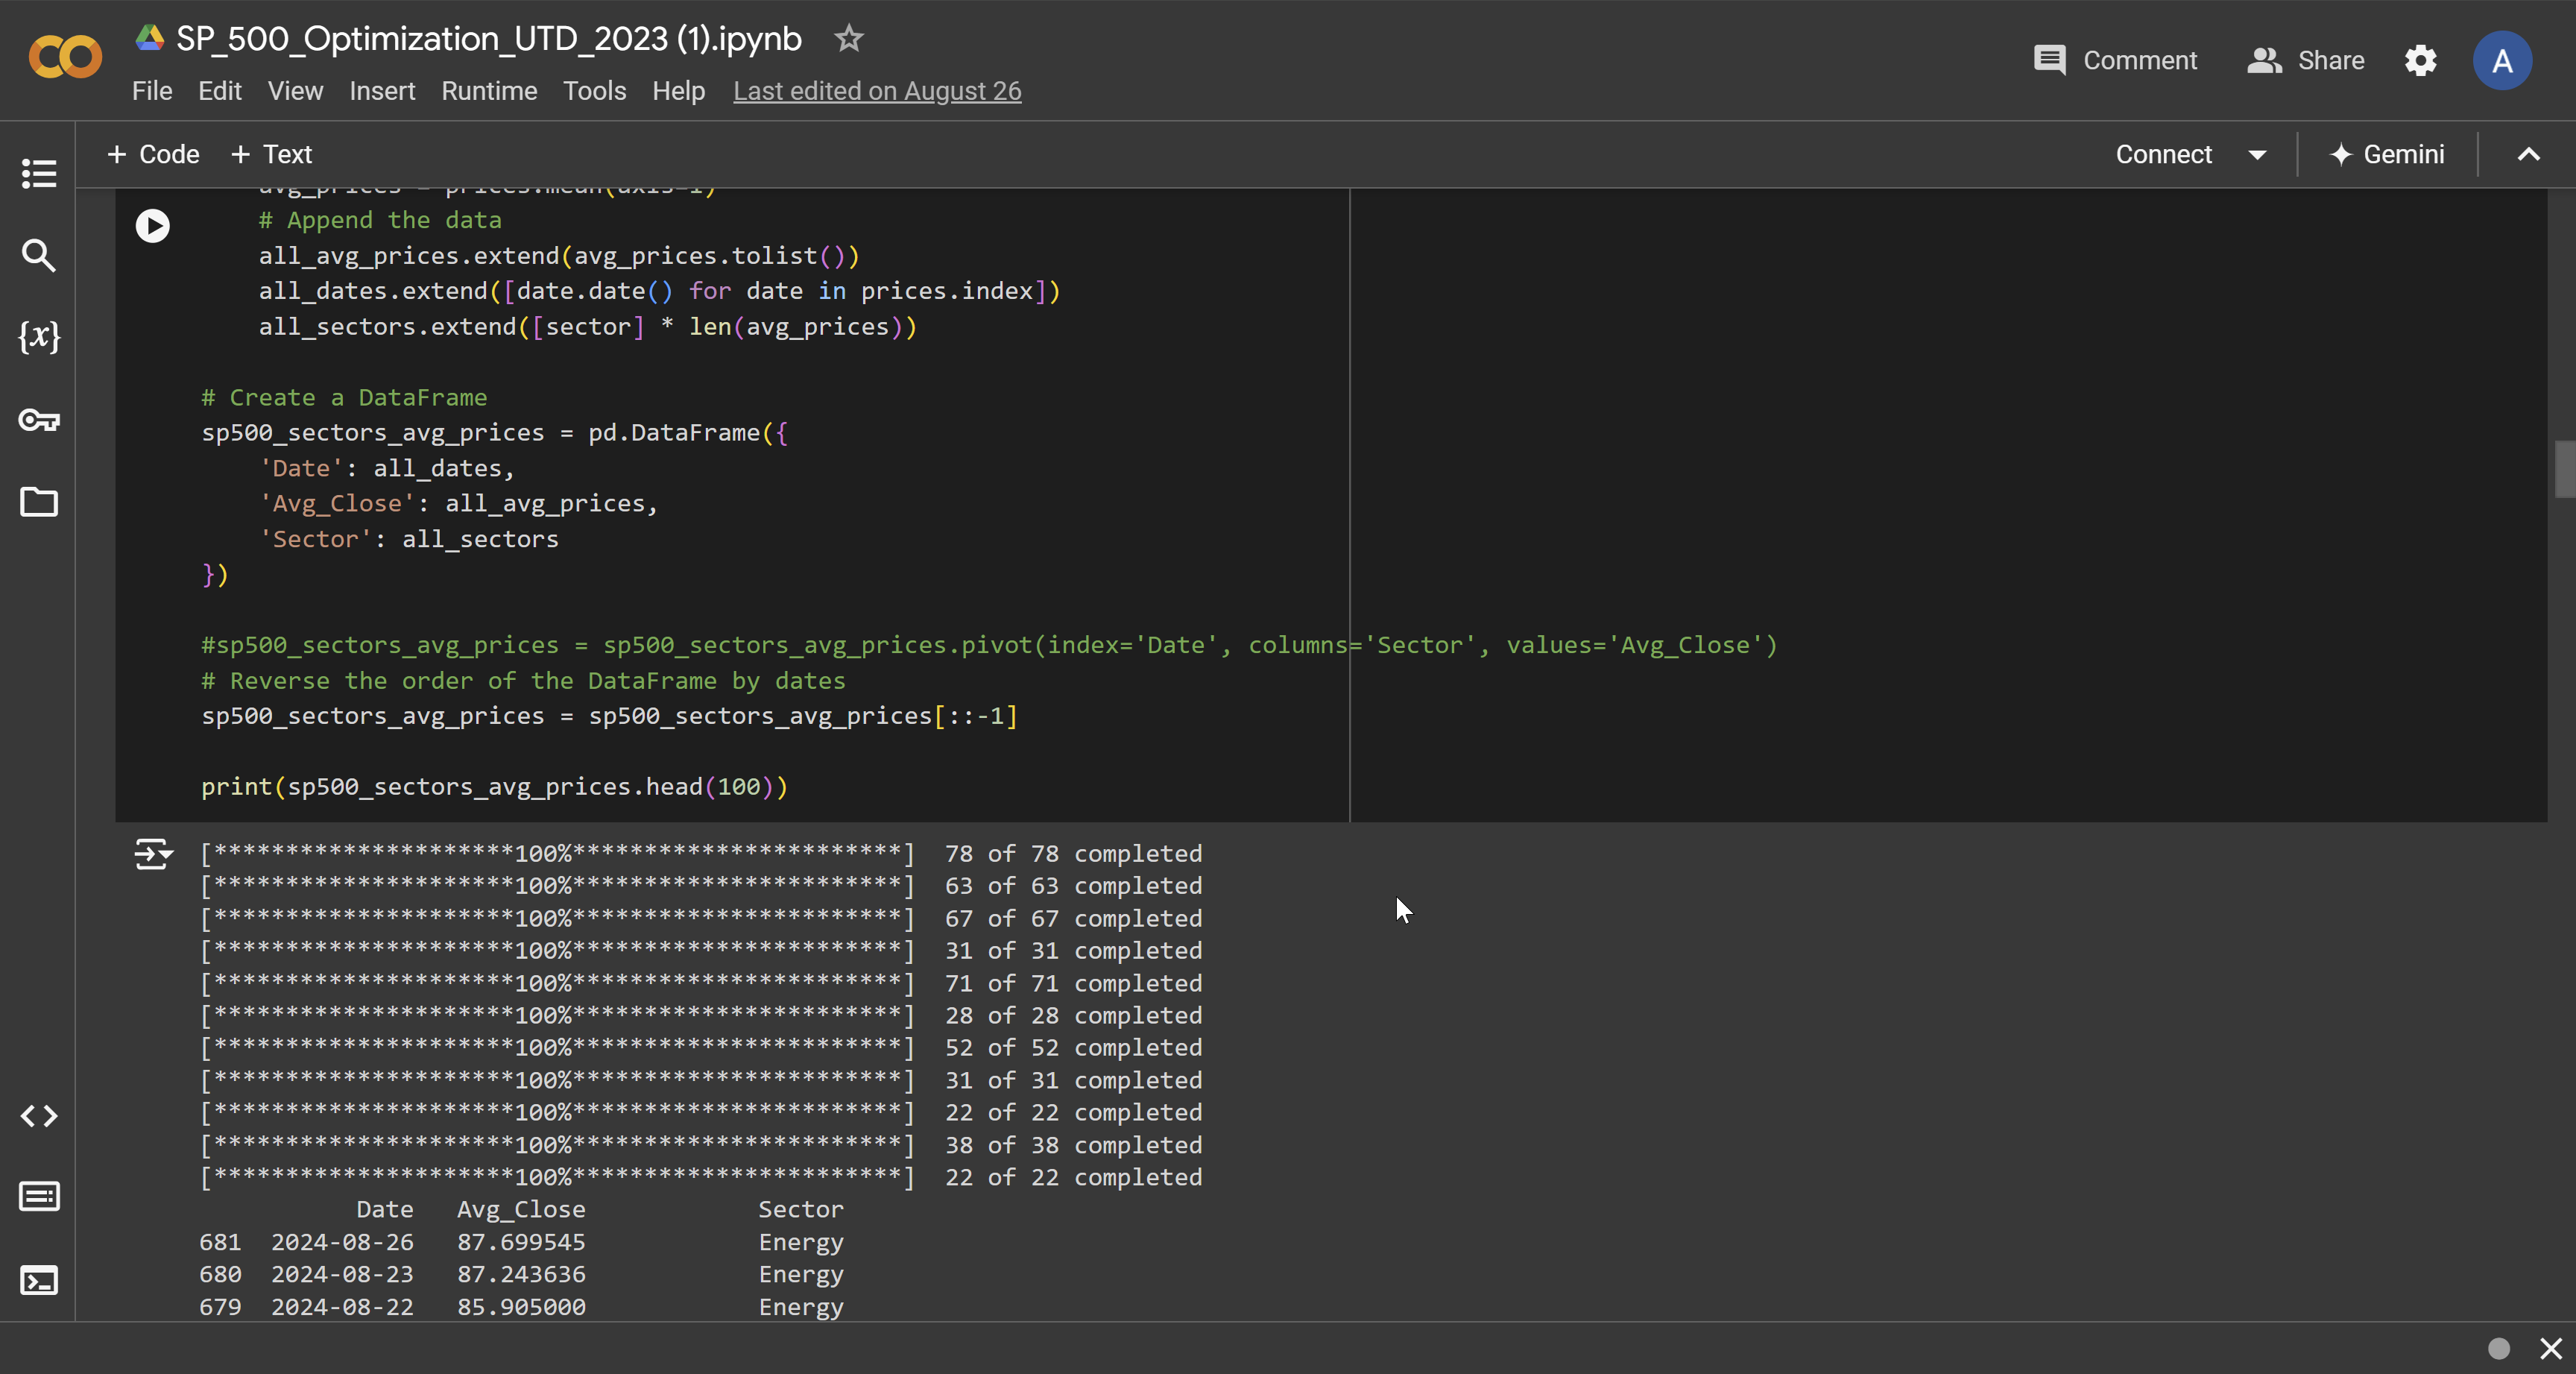
Task: Open settings with the gear icon
Action: [2420, 60]
